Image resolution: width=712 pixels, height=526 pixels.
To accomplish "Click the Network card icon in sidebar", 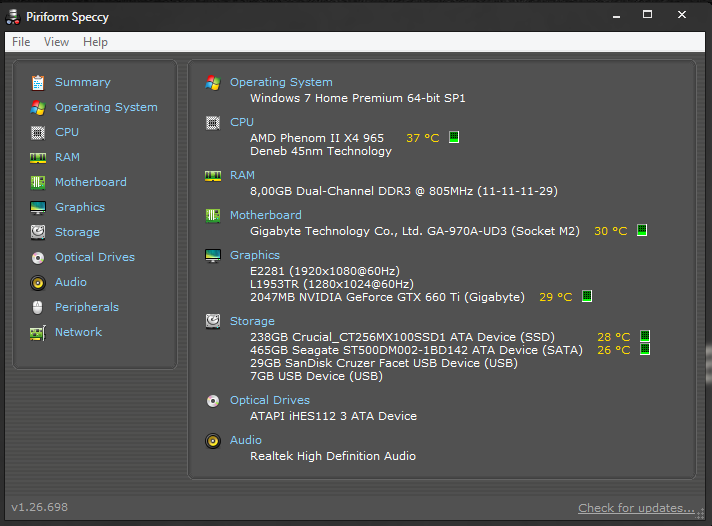I will coord(38,333).
